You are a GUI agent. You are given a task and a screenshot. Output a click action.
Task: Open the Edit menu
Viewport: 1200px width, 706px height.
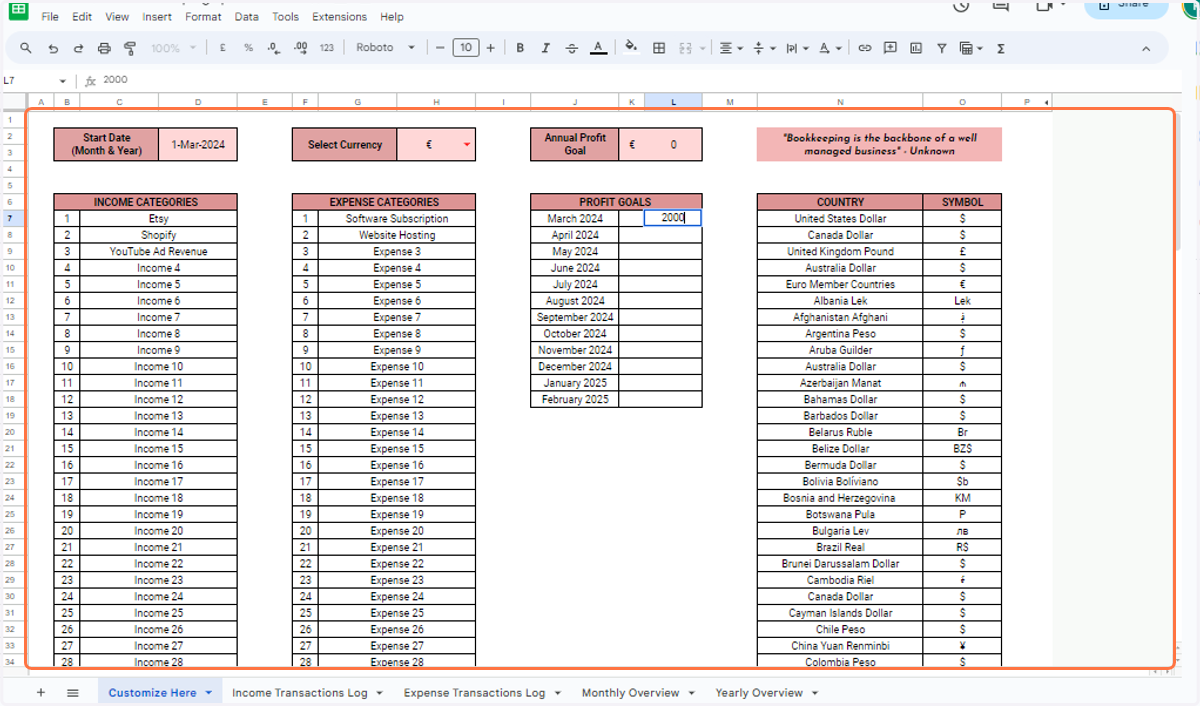click(82, 17)
